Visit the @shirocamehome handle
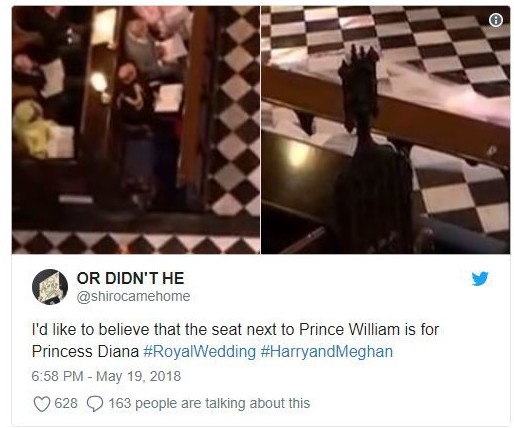The width and height of the screenshot is (514, 428). click(133, 296)
